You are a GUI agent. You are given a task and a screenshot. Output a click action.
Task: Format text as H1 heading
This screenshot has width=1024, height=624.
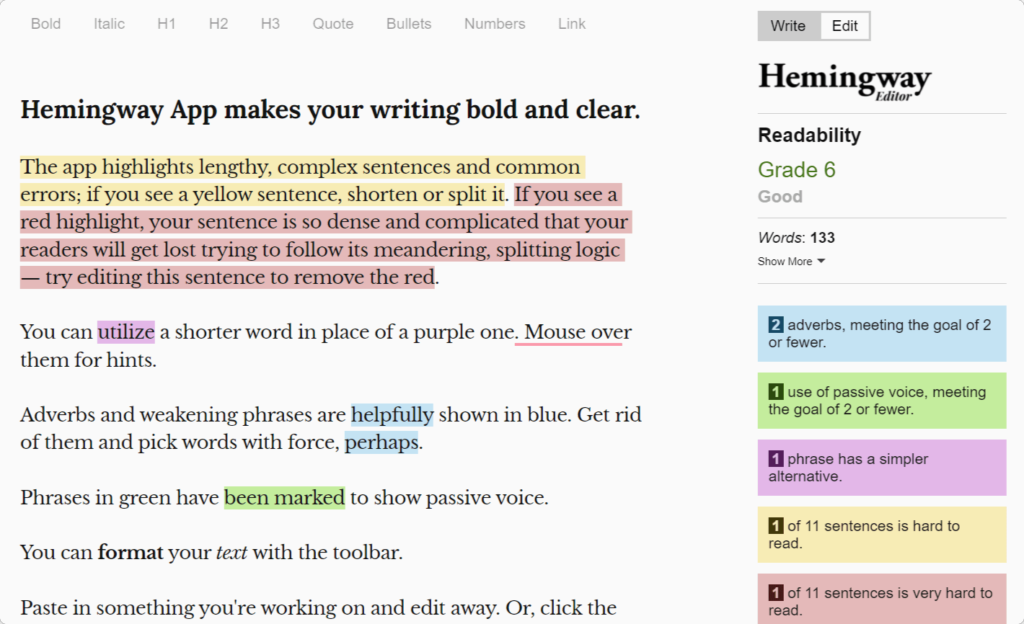click(x=166, y=24)
